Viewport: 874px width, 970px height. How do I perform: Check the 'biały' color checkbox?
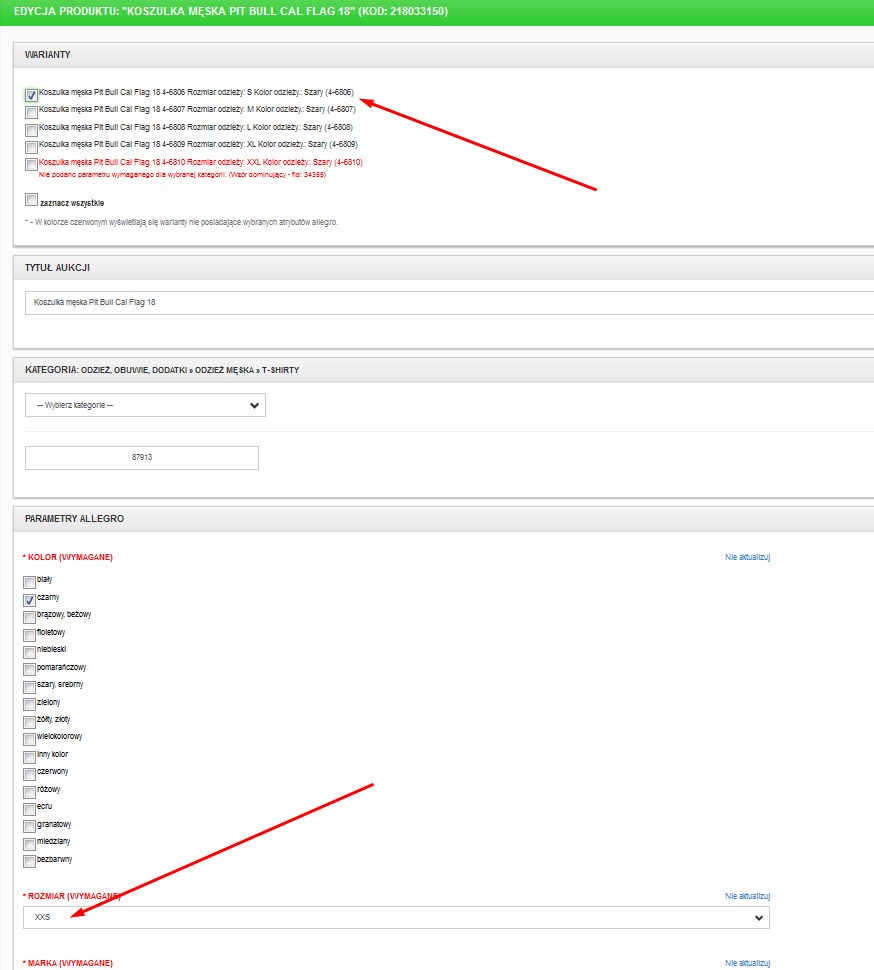pos(30,581)
